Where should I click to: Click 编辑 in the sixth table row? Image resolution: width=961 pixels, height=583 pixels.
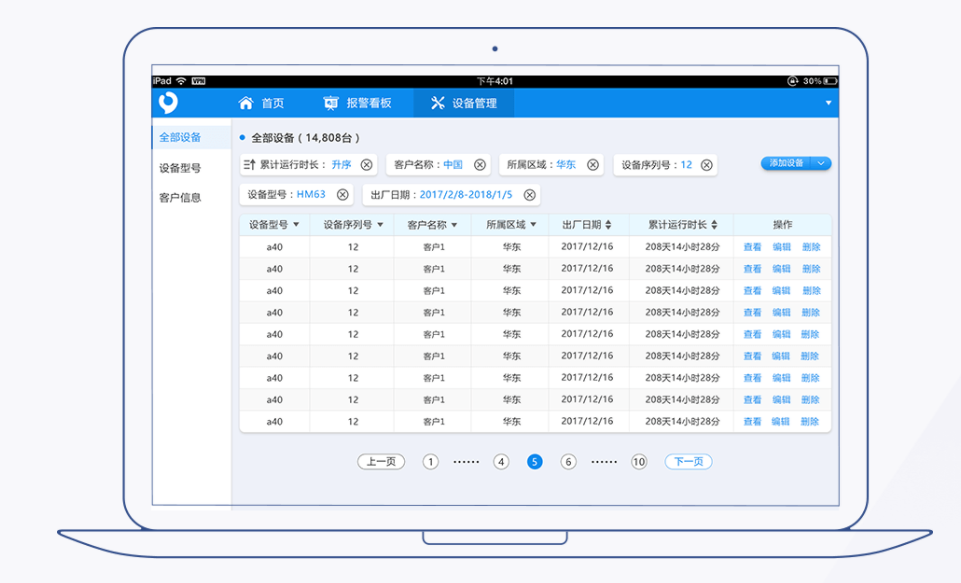[x=781, y=356]
